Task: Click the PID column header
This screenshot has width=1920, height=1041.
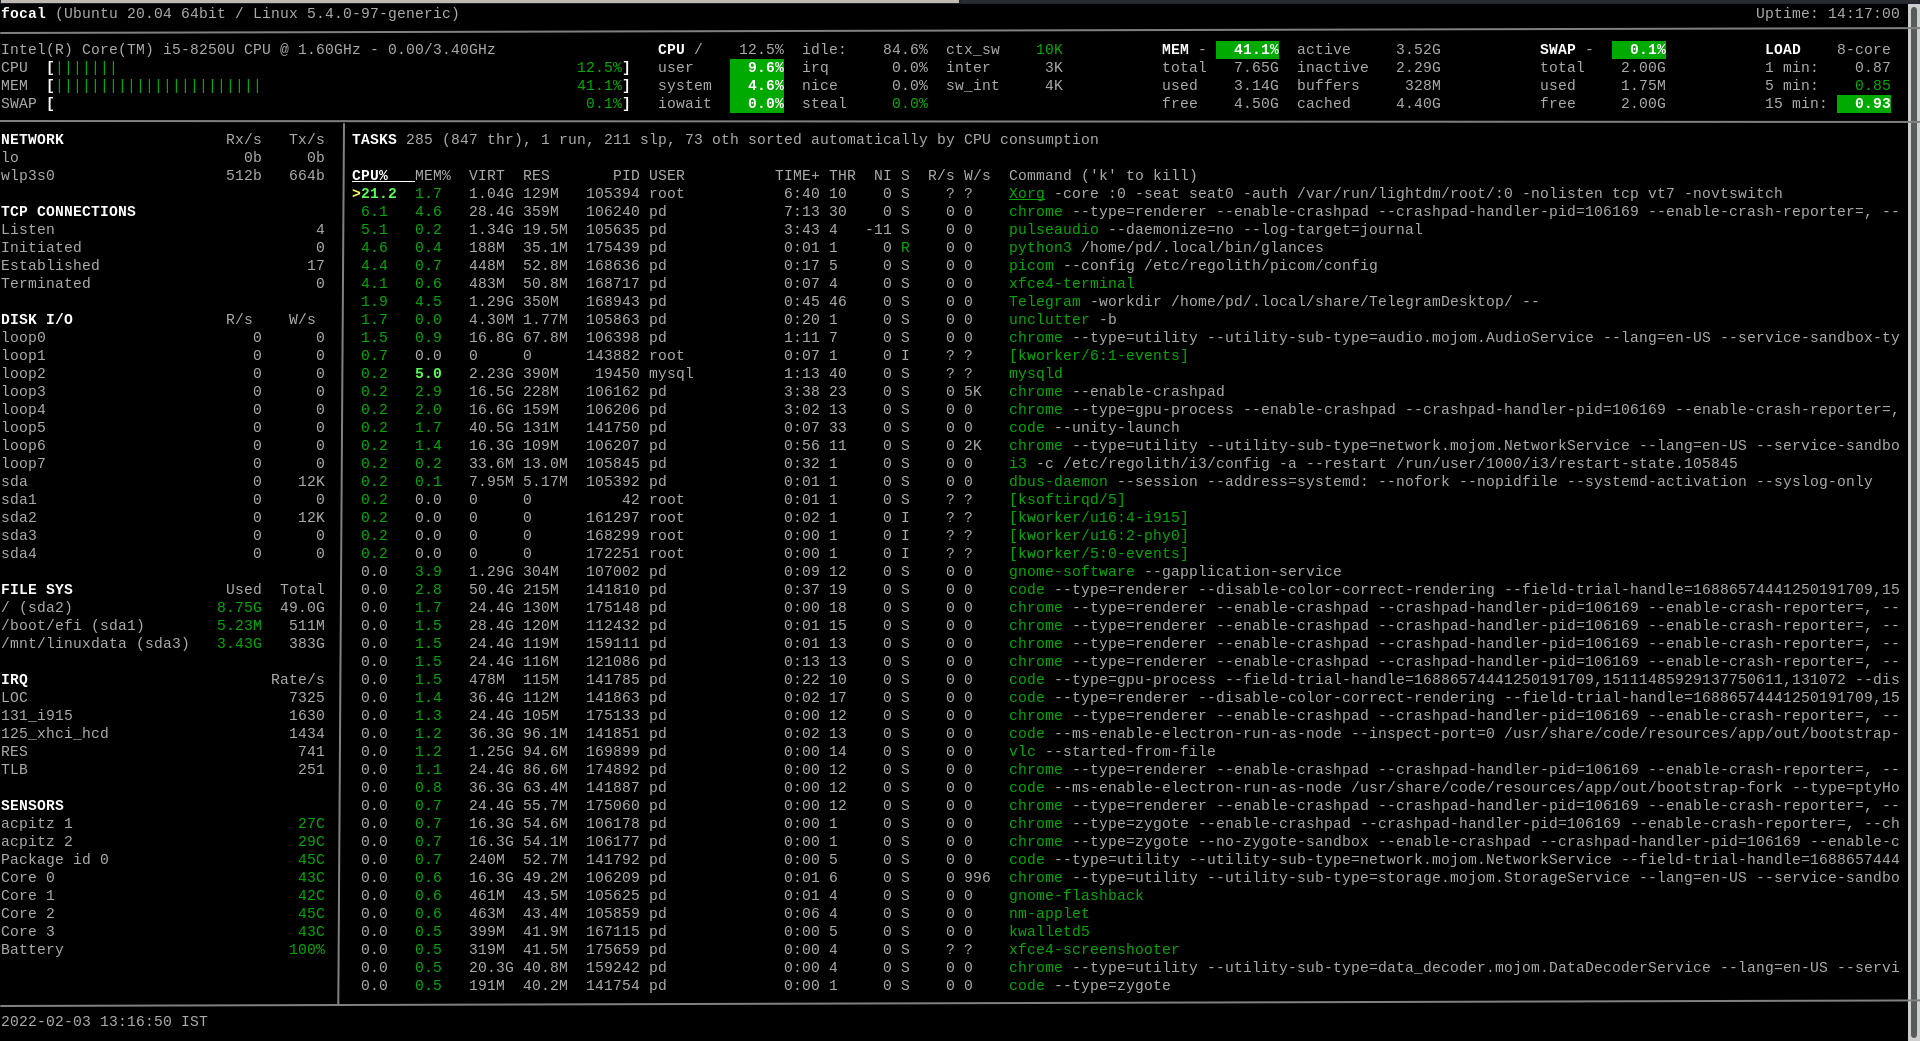Action: [626, 176]
